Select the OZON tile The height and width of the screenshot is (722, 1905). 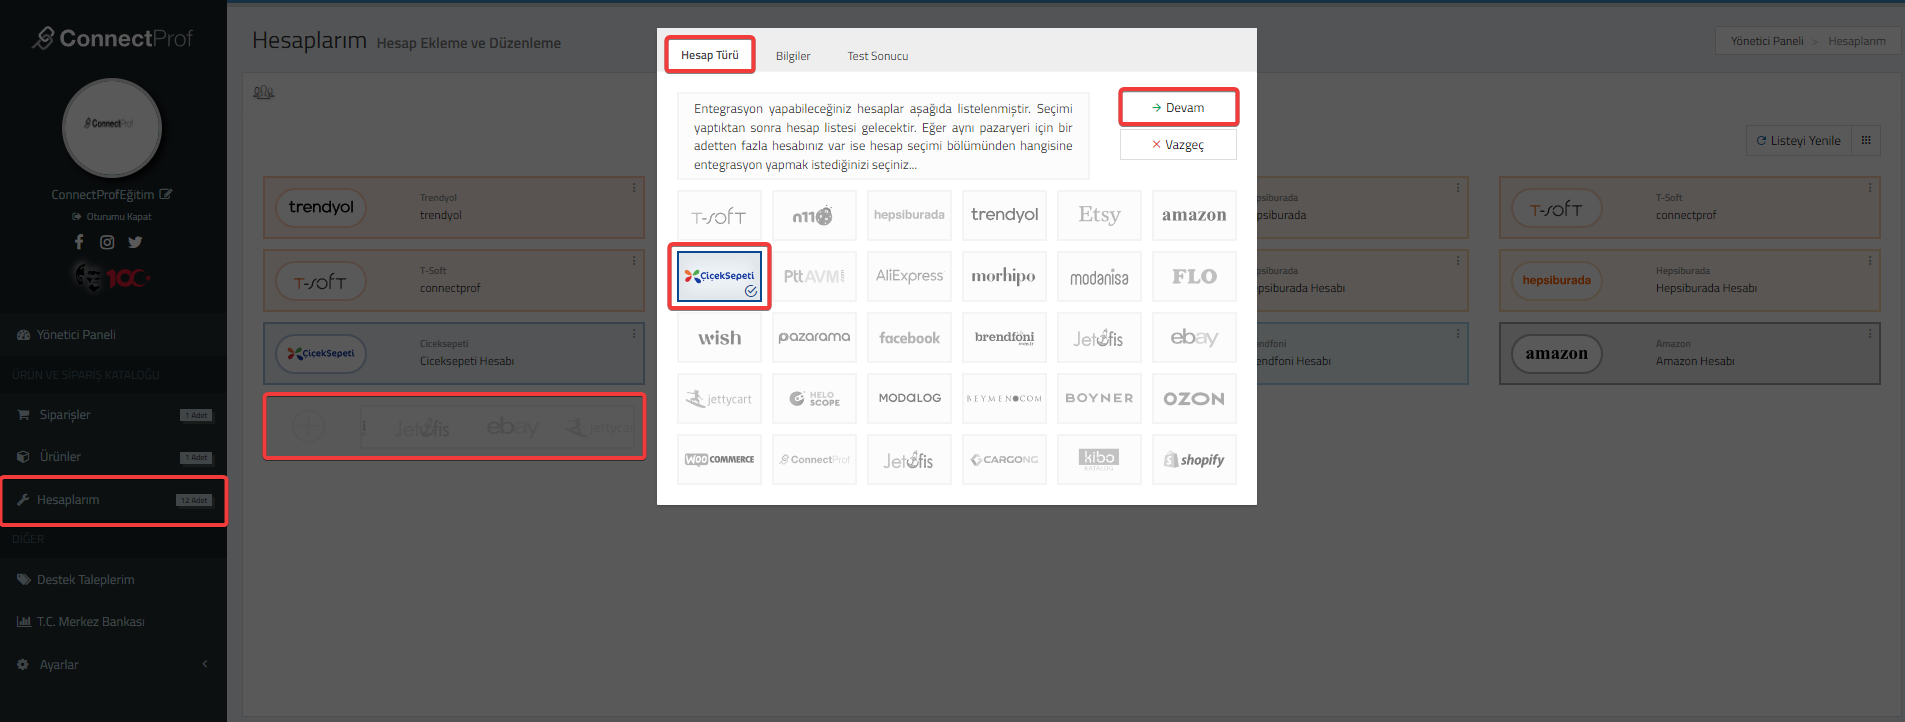click(x=1194, y=399)
